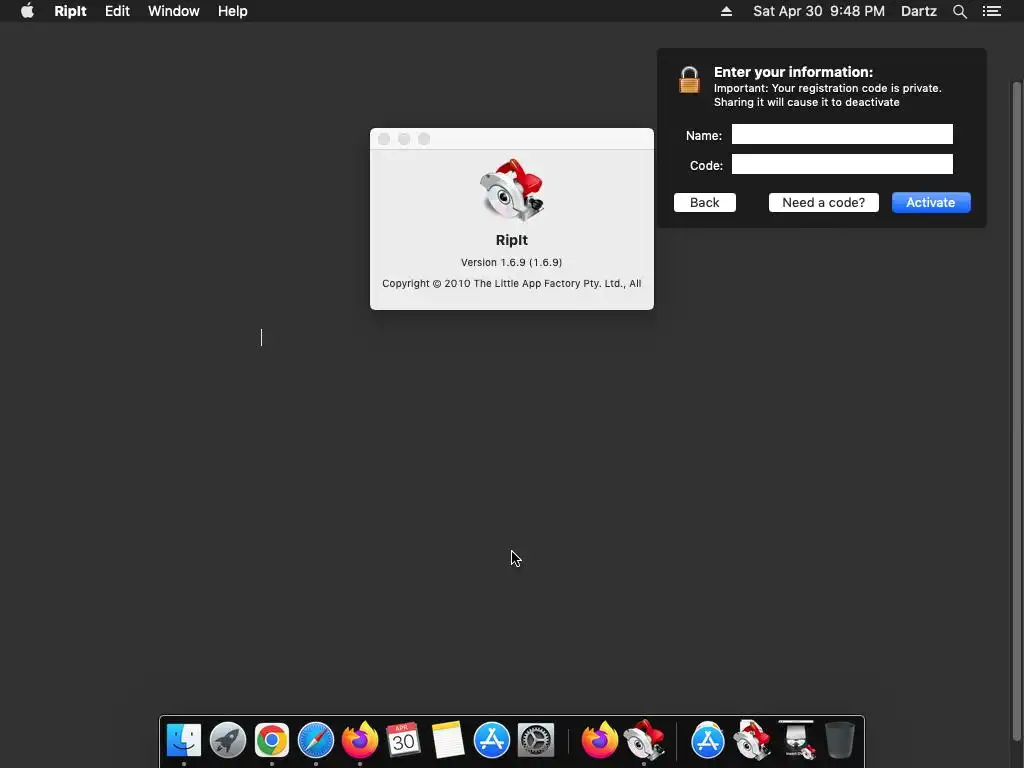Viewport: 1024px width, 768px height.
Task: Open the Trash in the Dock
Action: [x=840, y=740]
